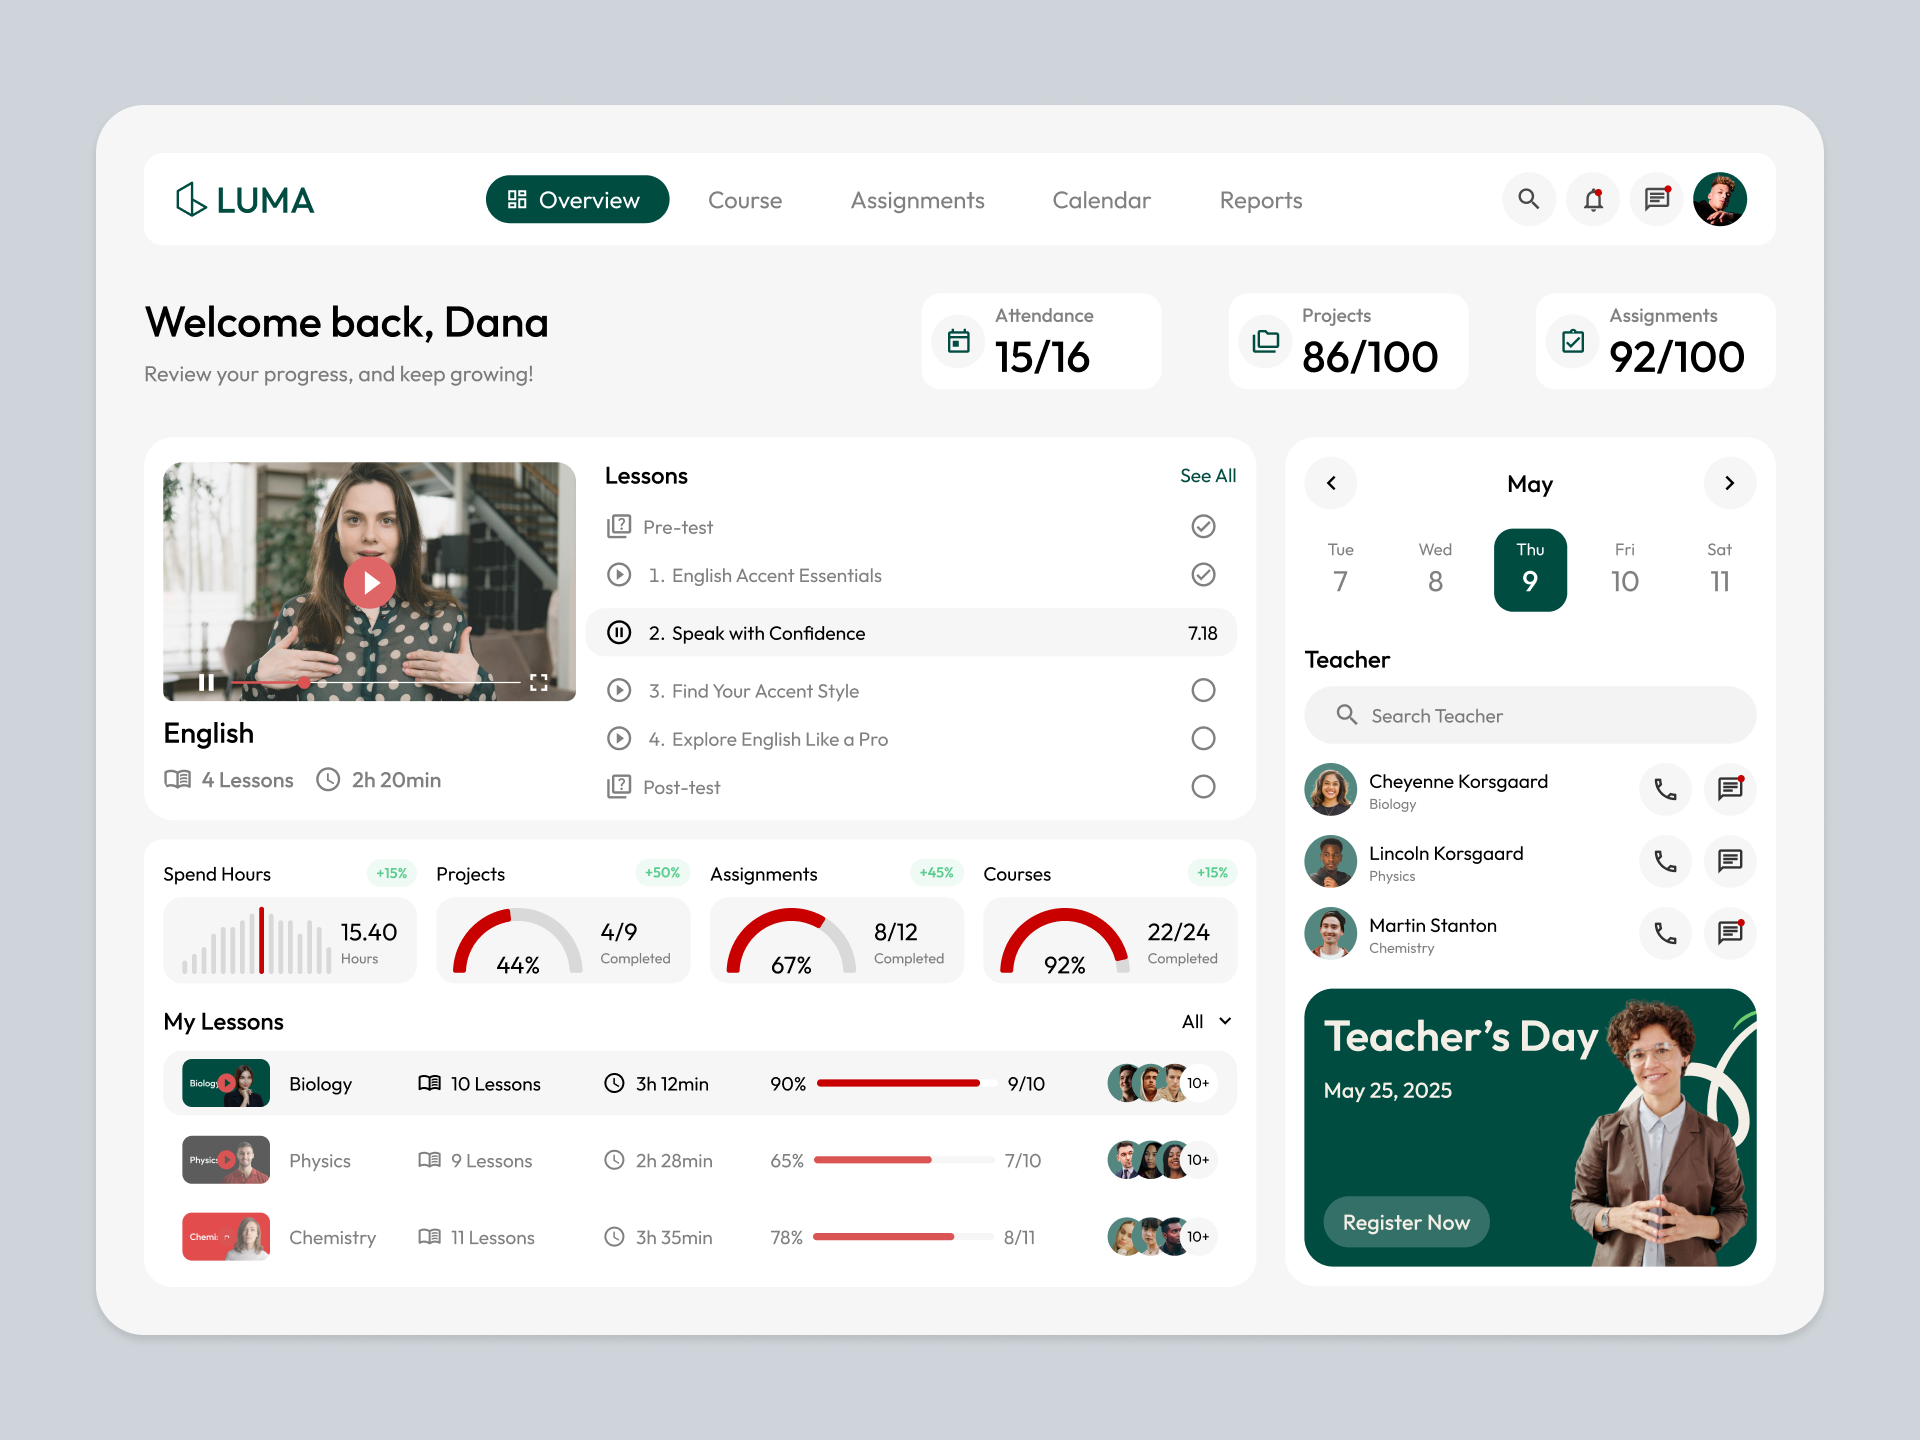This screenshot has width=1920, height=1440.
Task: Open the search icon in the navbar
Action: pos(1529,199)
